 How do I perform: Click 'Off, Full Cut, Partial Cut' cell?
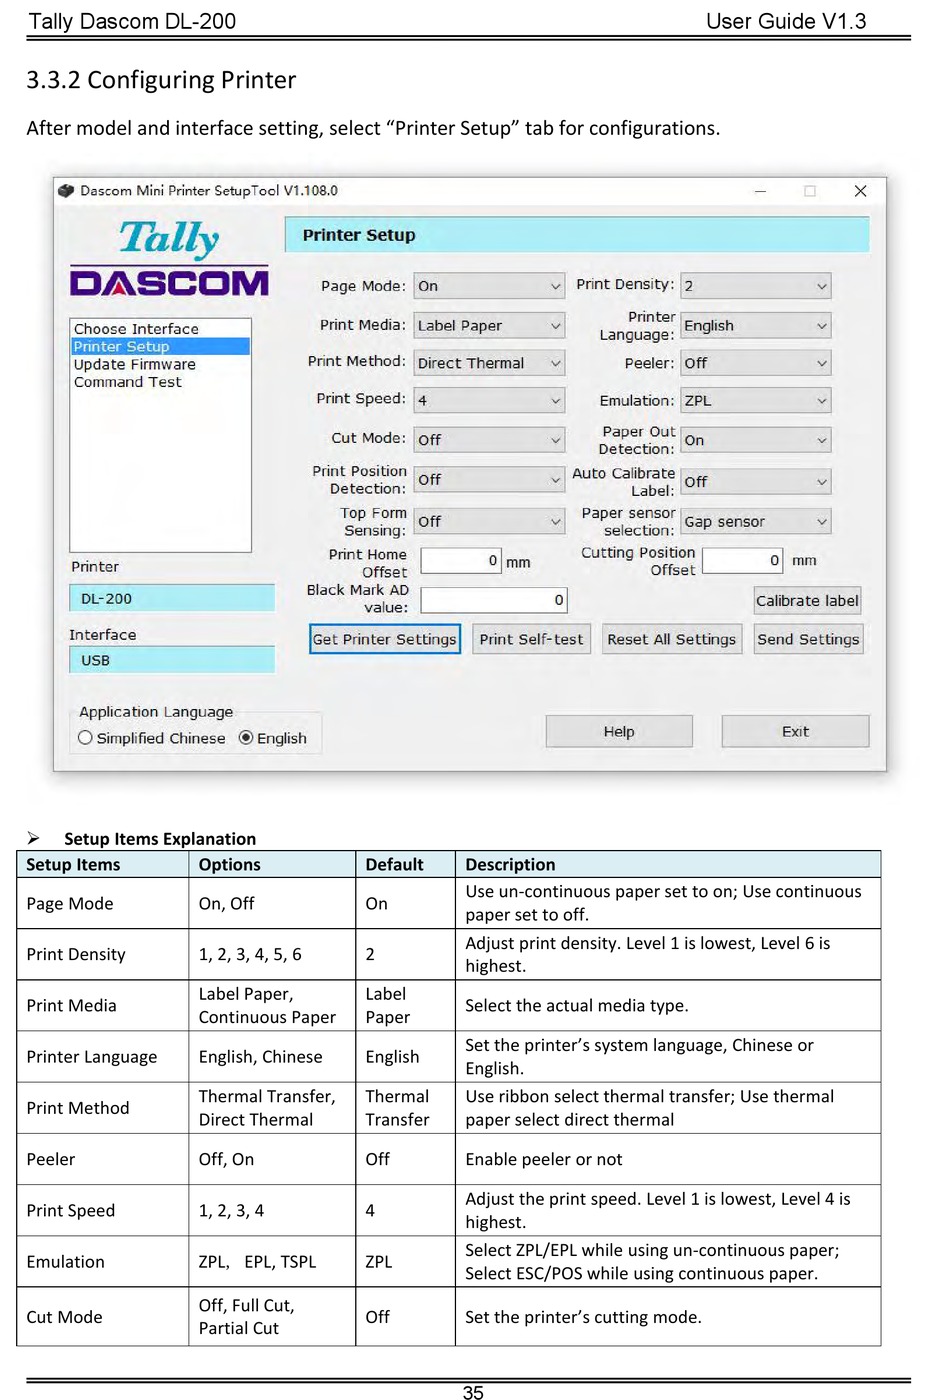pos(271,1317)
